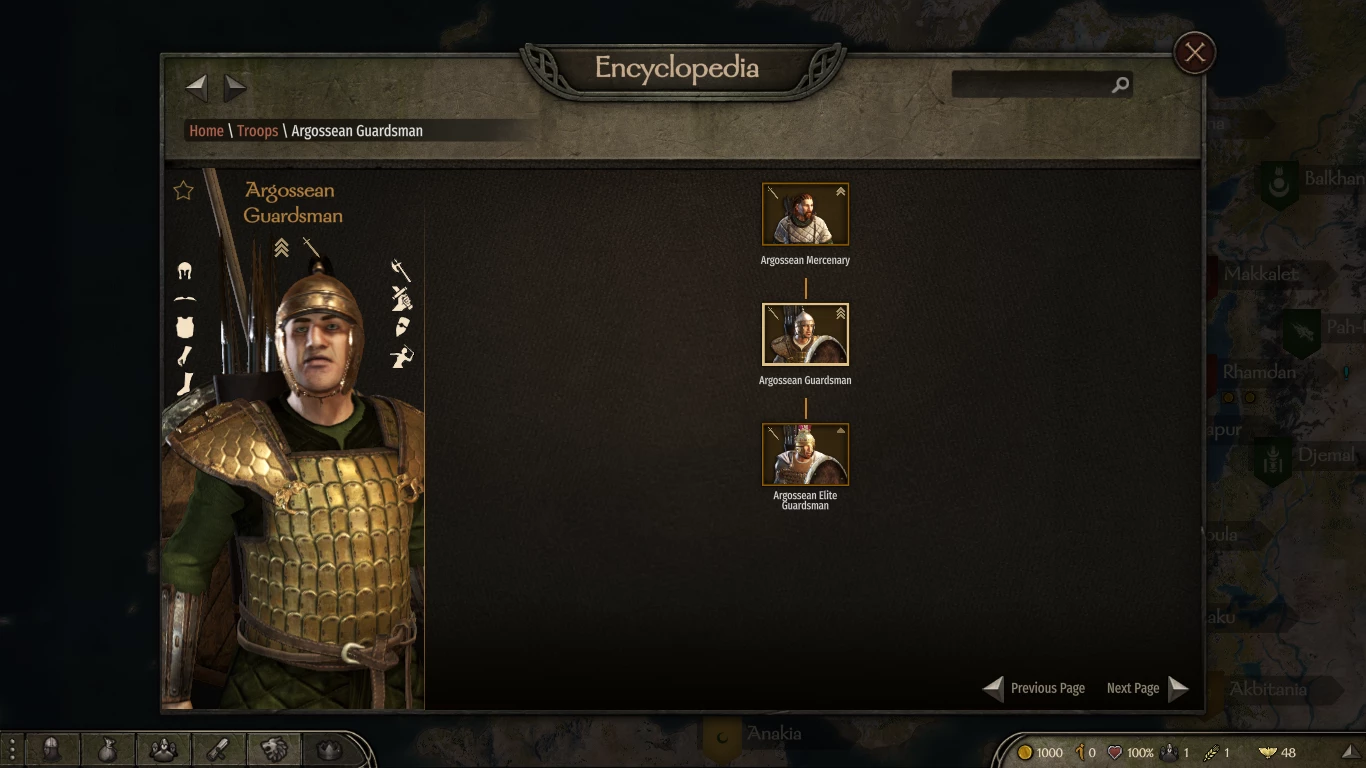Open the Inventory bag icon
Viewport: 1366px width, 768px height.
click(107, 750)
